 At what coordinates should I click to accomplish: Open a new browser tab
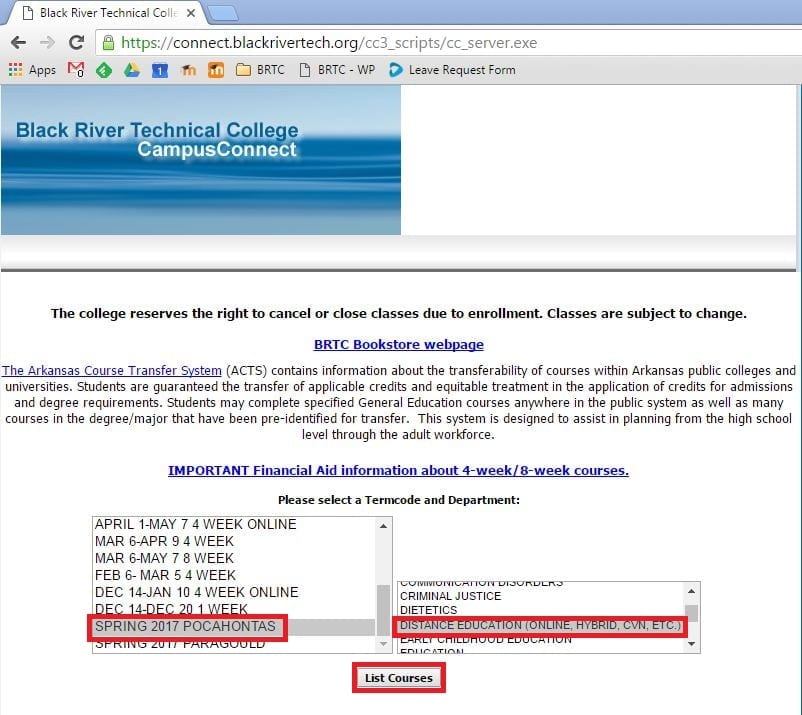pos(223,13)
